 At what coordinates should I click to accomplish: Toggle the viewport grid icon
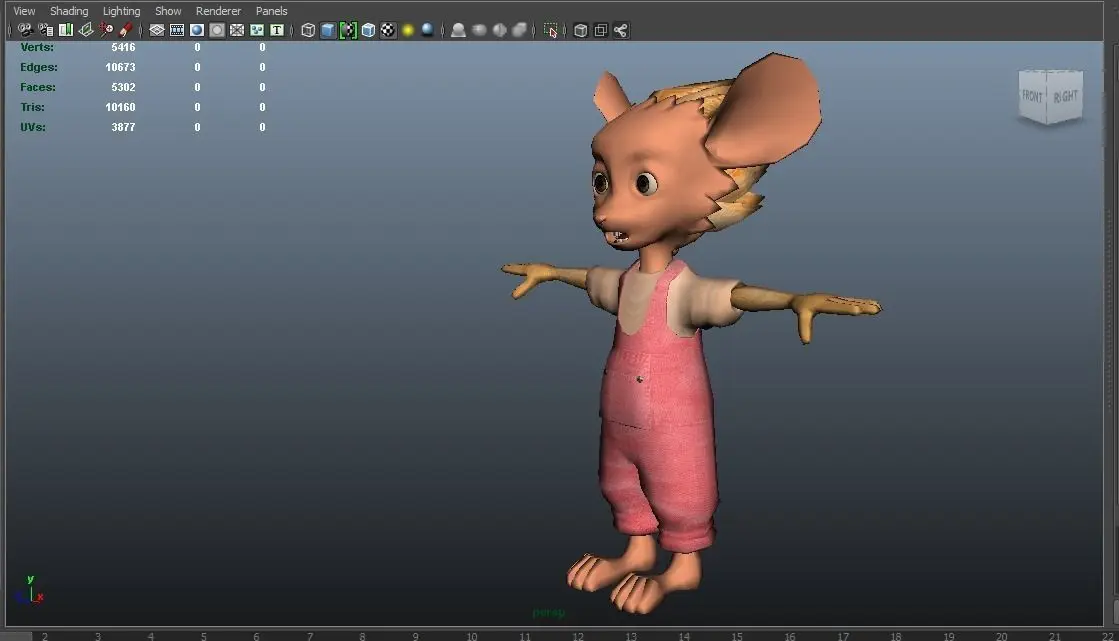coord(157,30)
